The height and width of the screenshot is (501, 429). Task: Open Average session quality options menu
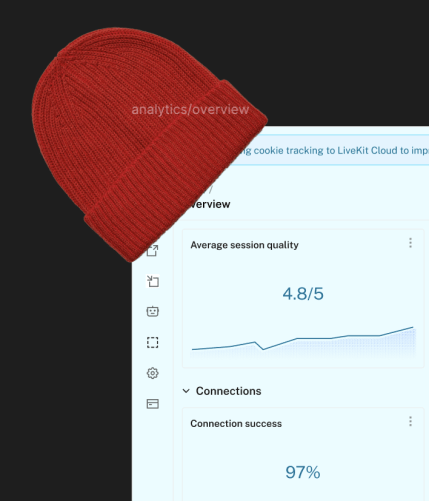(x=410, y=243)
